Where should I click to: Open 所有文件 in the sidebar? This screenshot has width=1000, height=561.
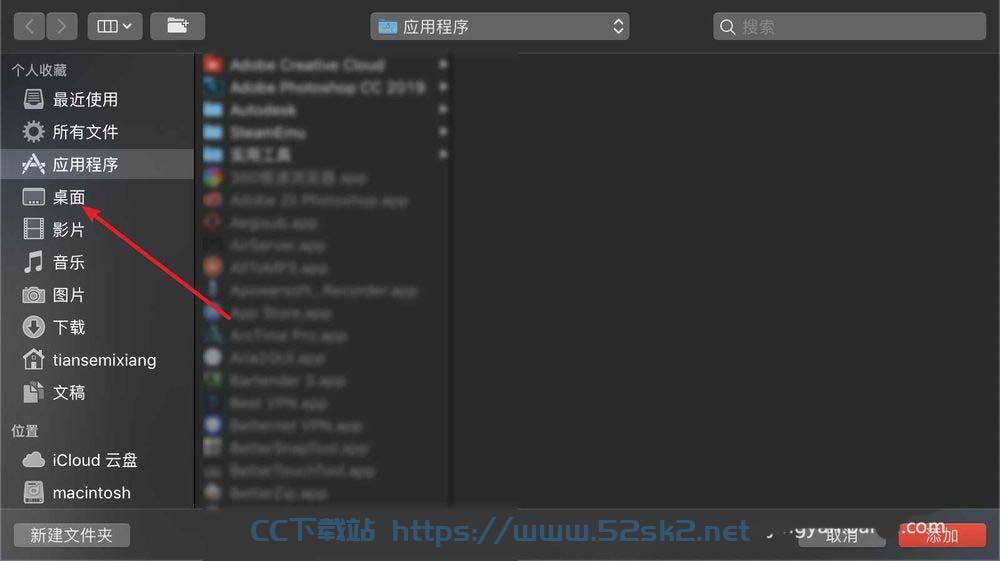tap(97, 132)
